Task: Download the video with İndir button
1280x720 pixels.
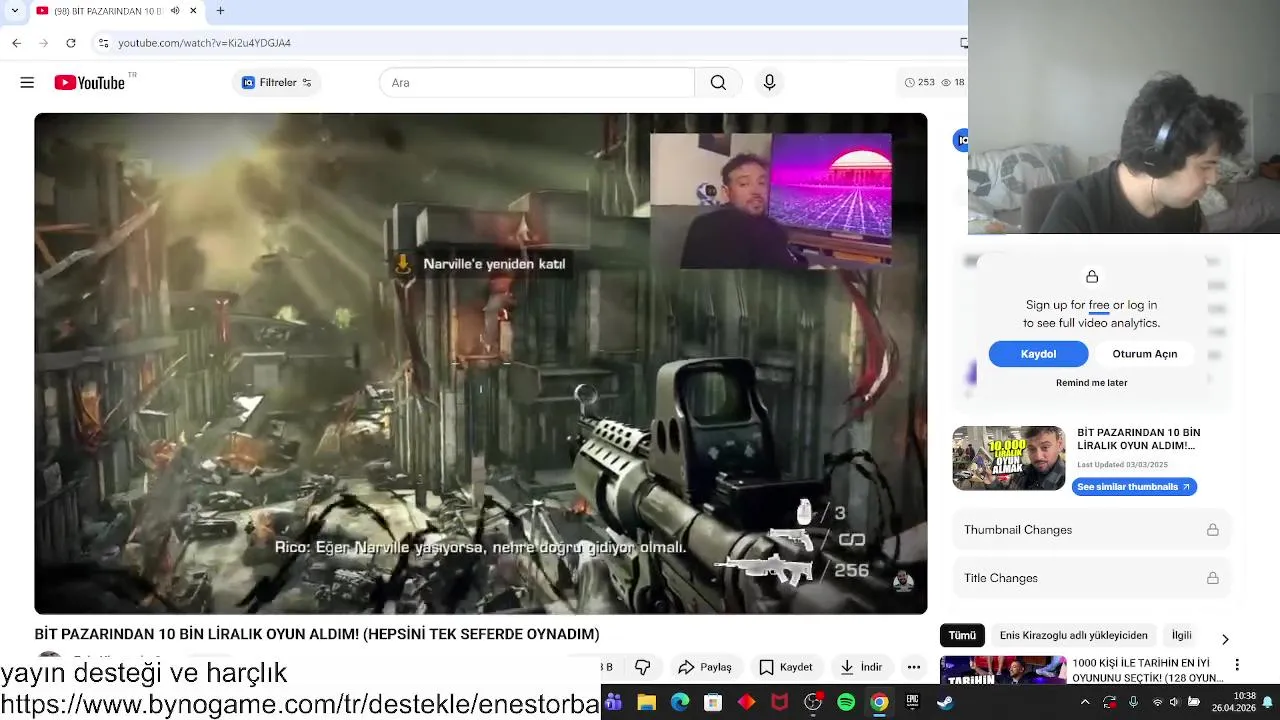Action: click(x=861, y=667)
